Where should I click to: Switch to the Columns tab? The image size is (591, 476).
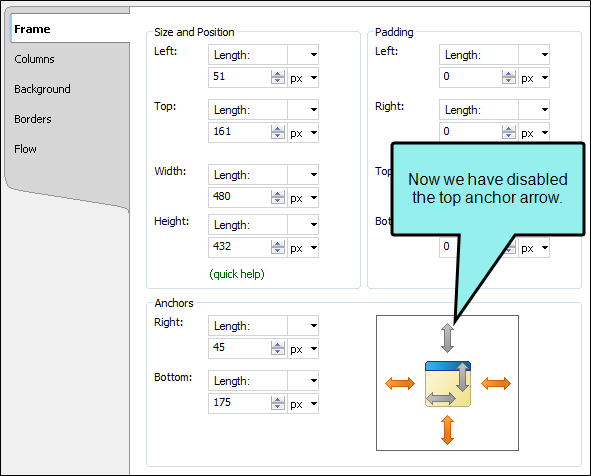click(x=34, y=59)
